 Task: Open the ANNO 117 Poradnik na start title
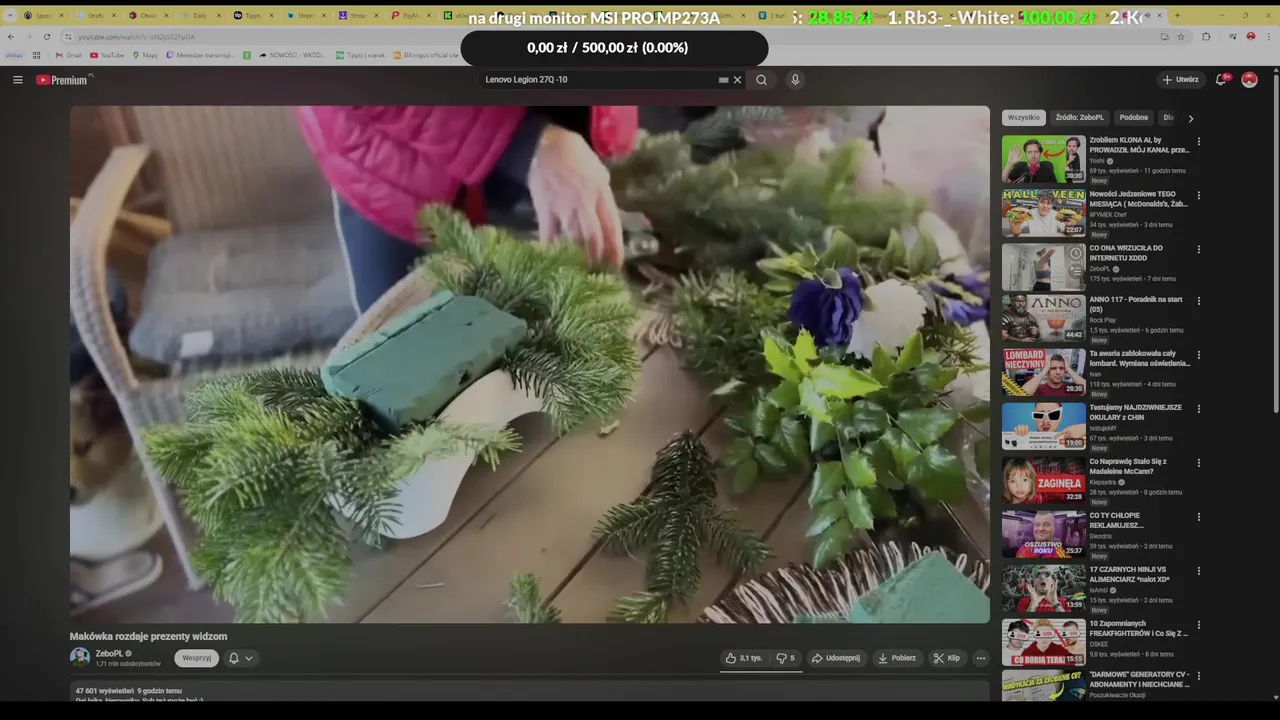[1136, 305]
